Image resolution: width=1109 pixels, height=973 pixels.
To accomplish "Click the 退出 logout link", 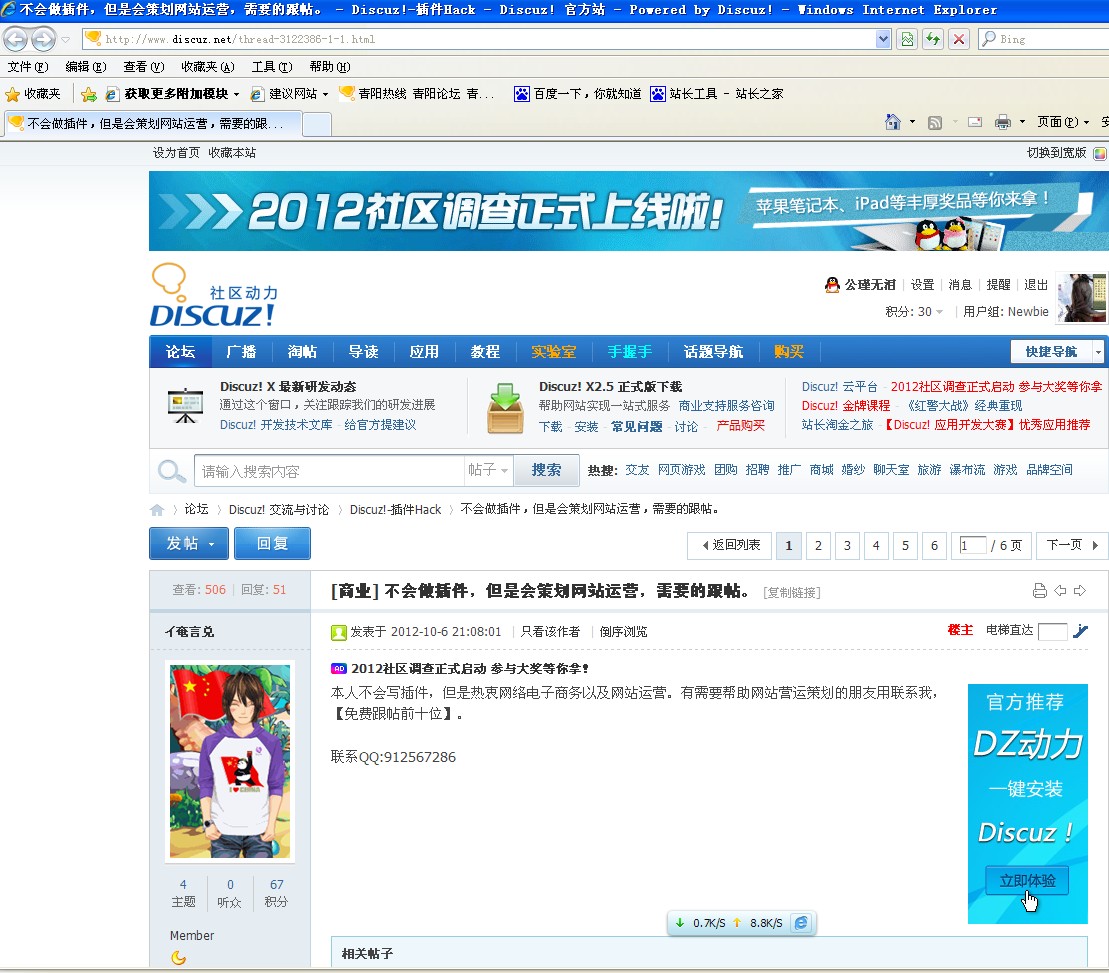I will coord(1035,285).
